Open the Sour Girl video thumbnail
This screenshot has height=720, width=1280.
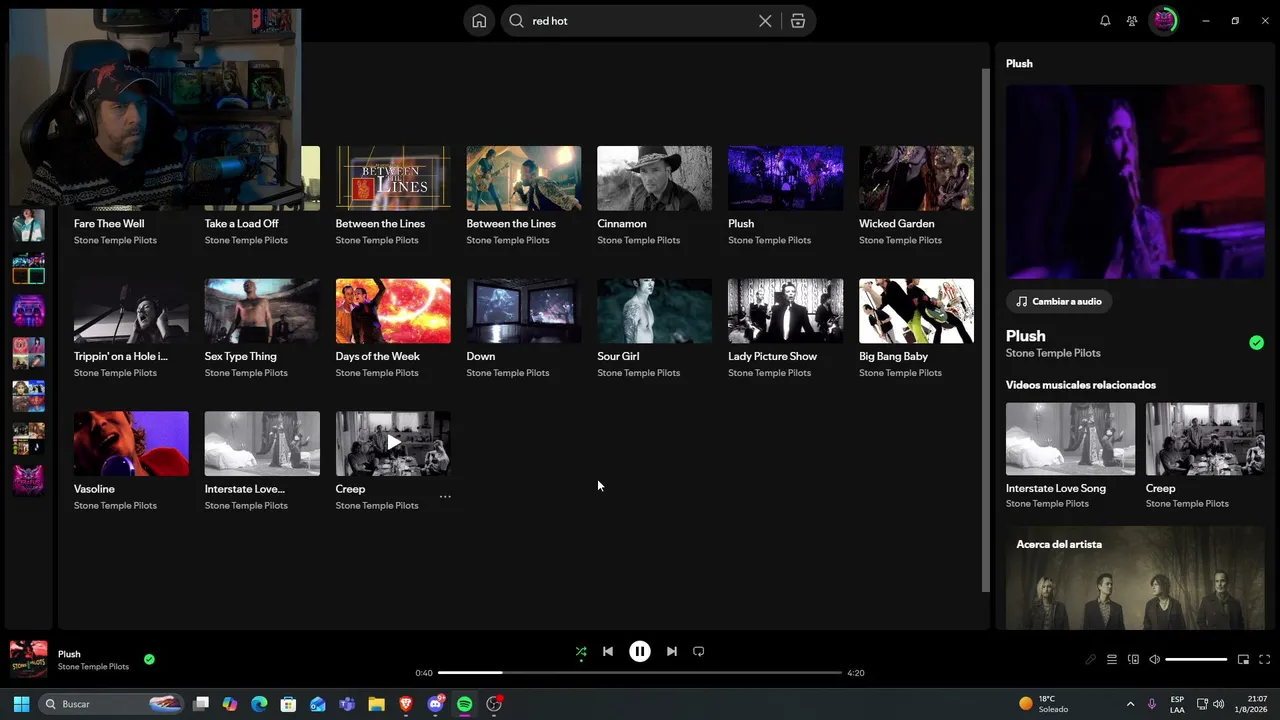tap(654, 311)
